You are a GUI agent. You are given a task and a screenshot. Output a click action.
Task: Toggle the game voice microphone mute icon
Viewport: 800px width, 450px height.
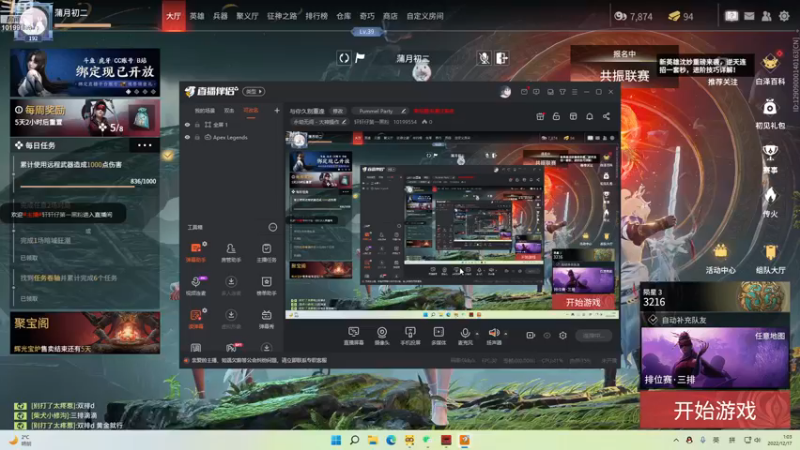coord(484,58)
